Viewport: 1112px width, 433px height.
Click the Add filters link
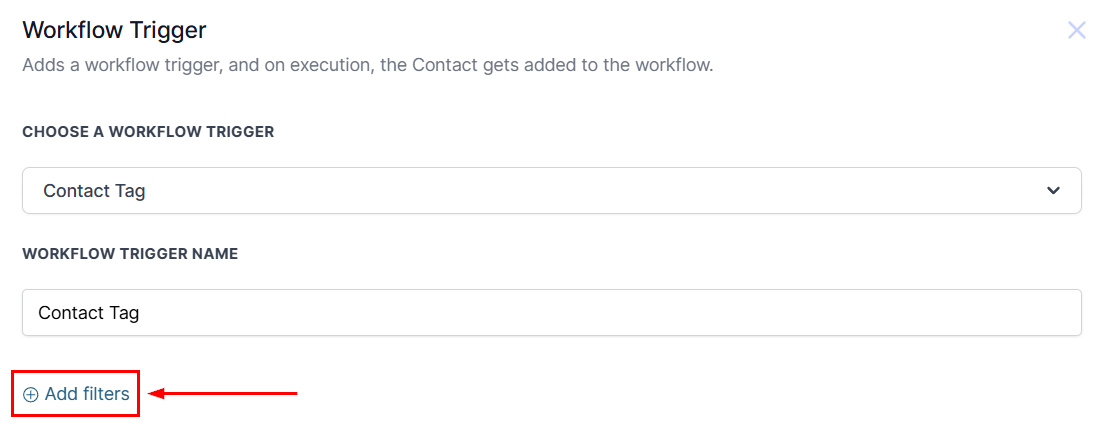pyautogui.click(x=76, y=394)
